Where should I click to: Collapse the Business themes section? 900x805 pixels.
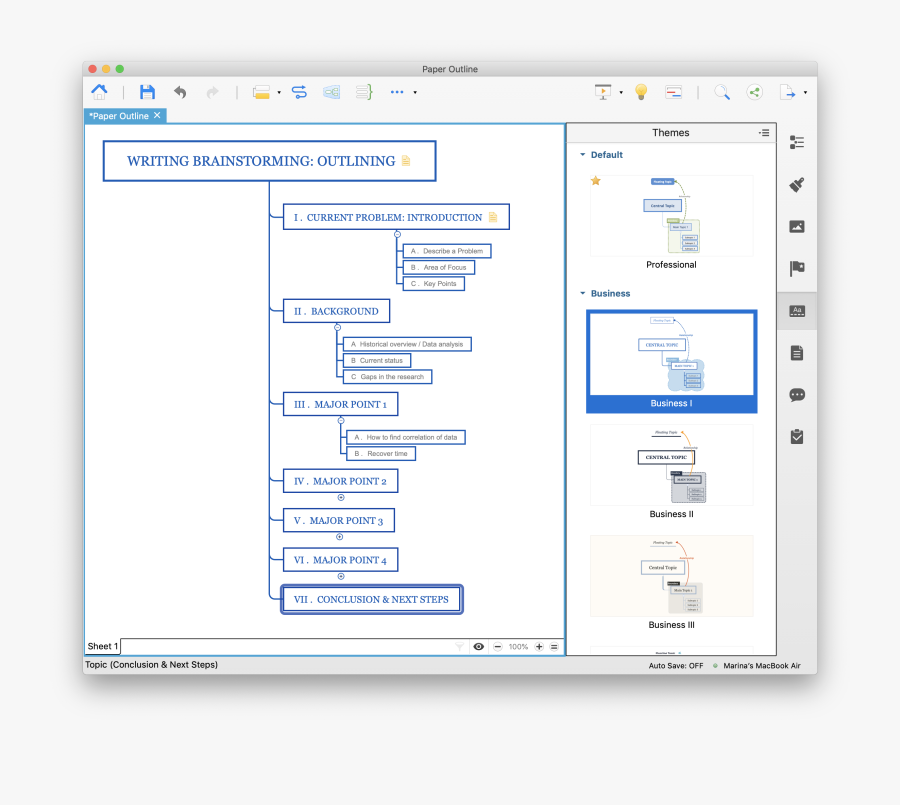point(583,293)
